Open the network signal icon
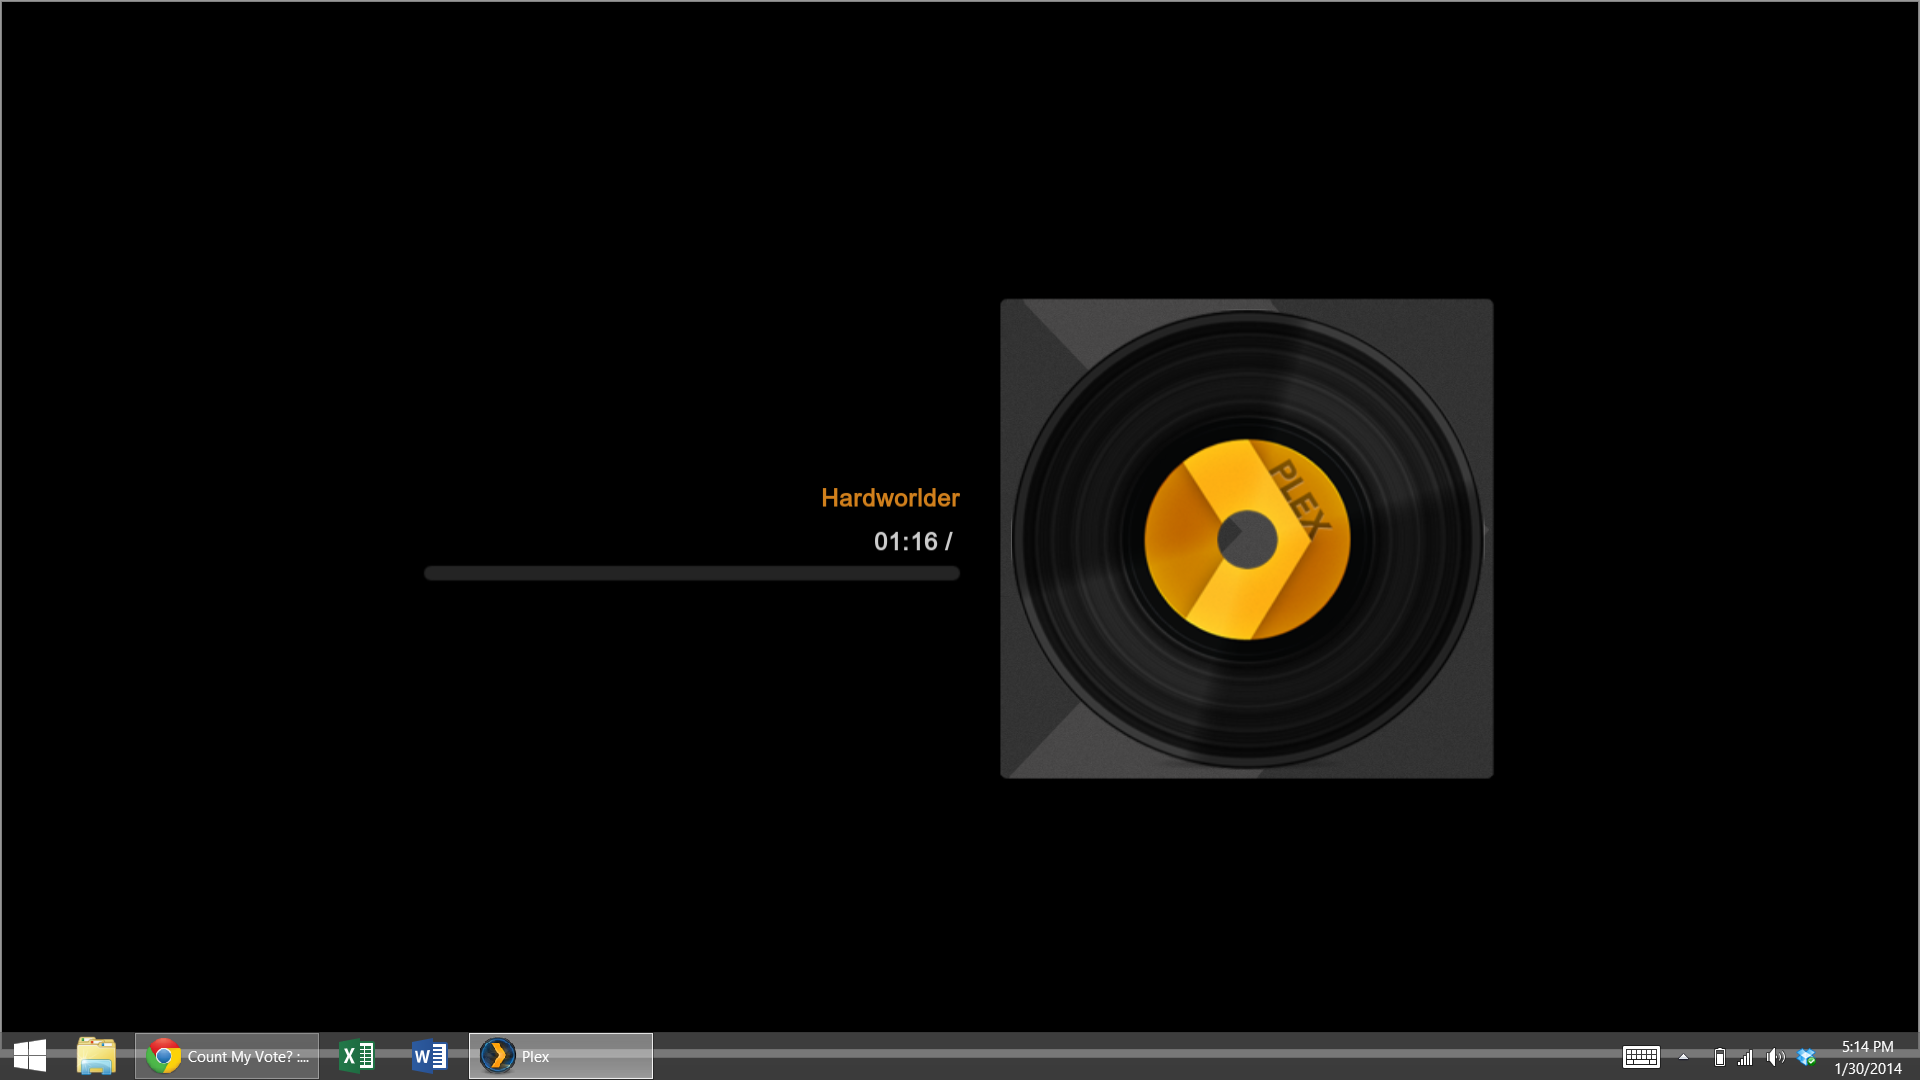Image resolution: width=1920 pixels, height=1080 pixels. 1745,1057
